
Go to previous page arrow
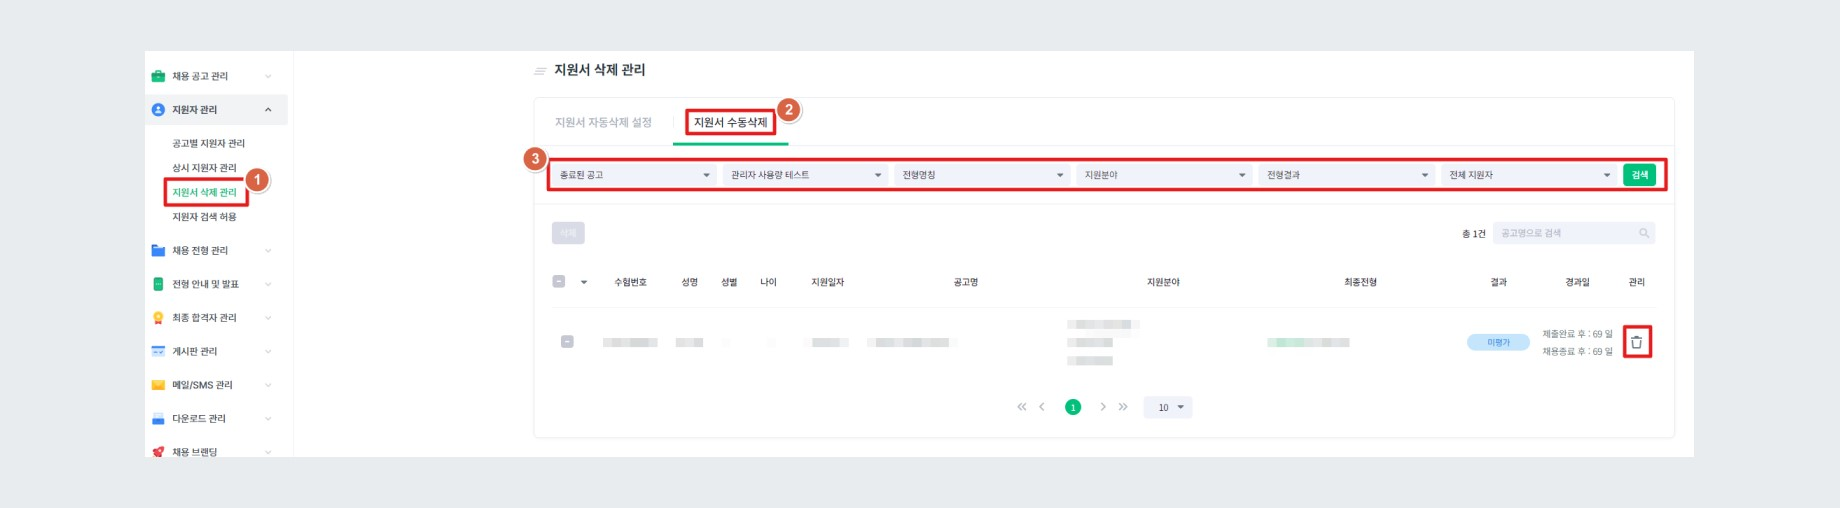[1042, 407]
